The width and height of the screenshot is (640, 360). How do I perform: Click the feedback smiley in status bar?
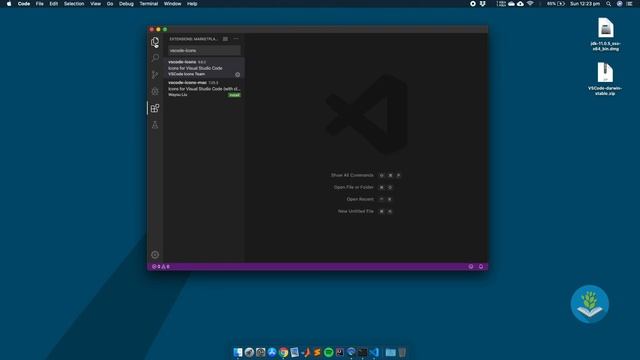pyautogui.click(x=471, y=267)
